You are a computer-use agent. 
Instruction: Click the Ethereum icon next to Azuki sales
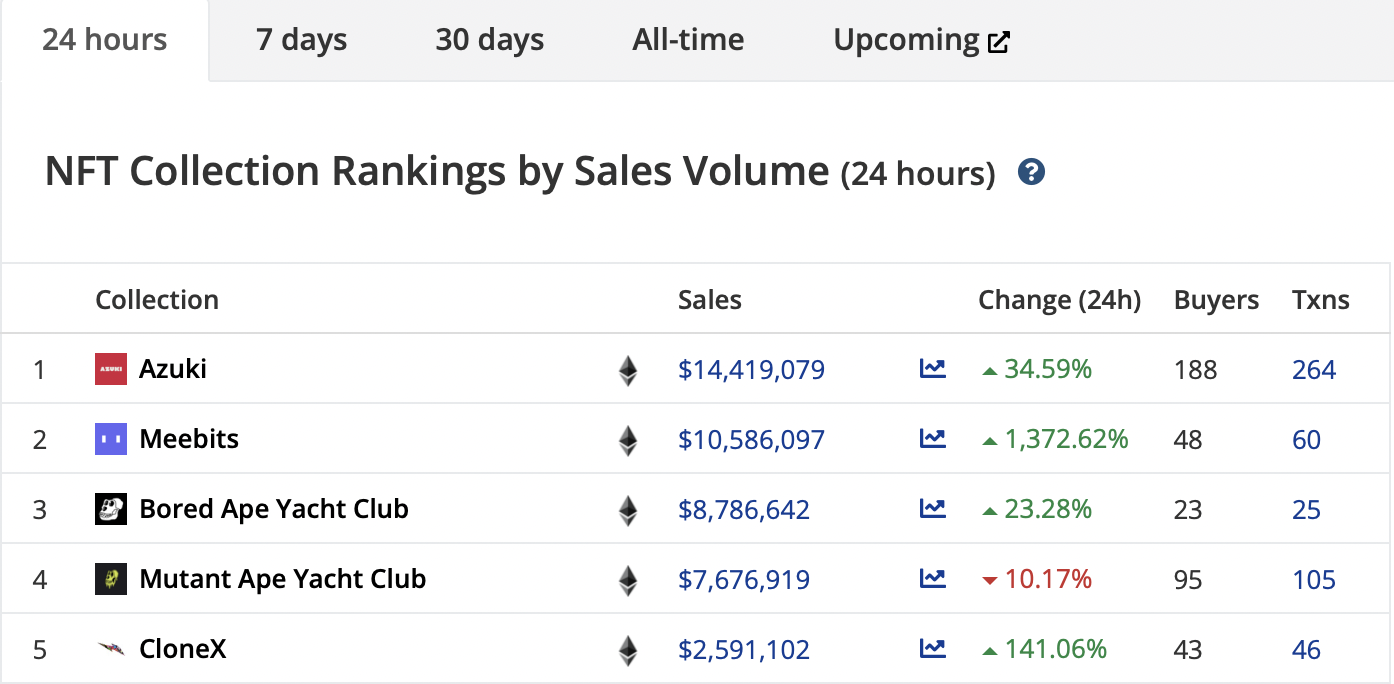click(627, 368)
